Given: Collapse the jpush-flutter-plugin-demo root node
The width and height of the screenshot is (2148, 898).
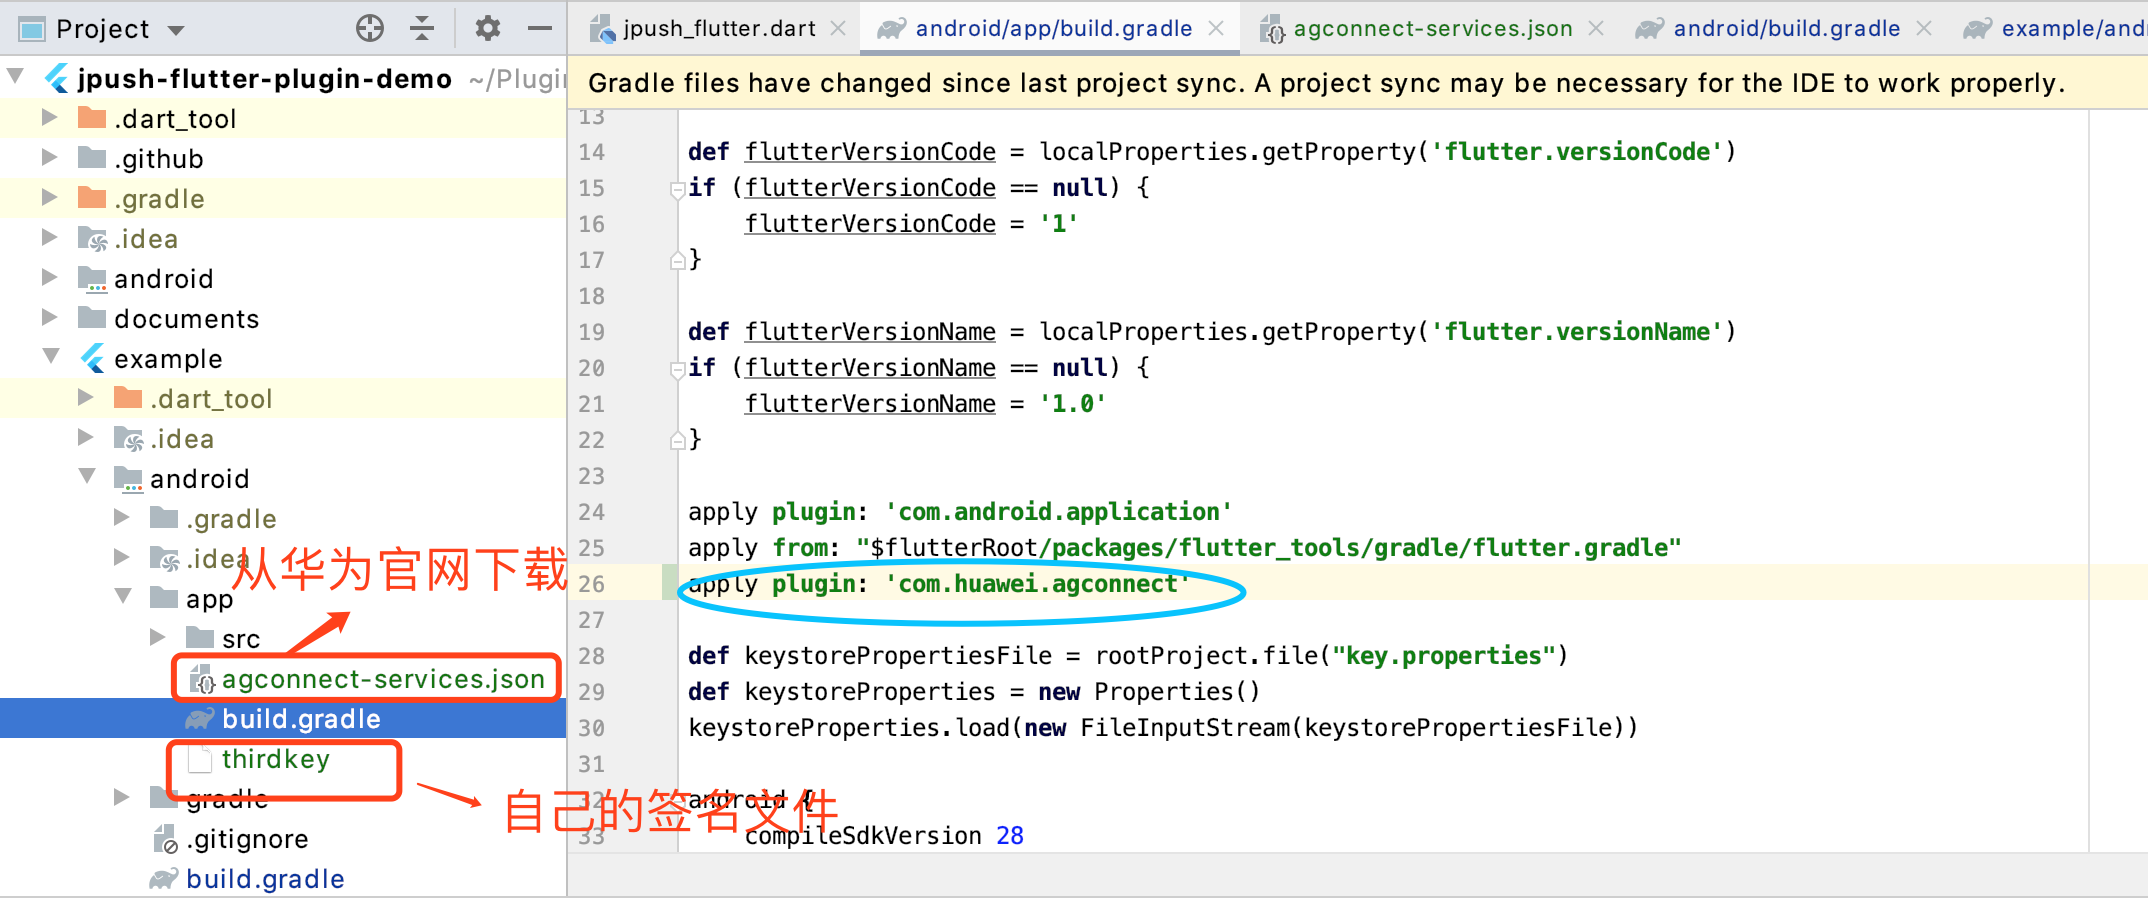Looking at the screenshot, I should (x=16, y=77).
